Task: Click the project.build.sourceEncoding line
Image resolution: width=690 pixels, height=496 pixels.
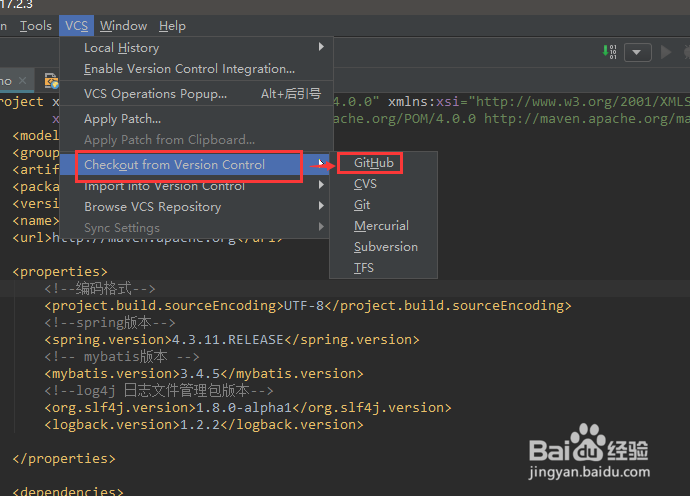Action: click(x=308, y=306)
